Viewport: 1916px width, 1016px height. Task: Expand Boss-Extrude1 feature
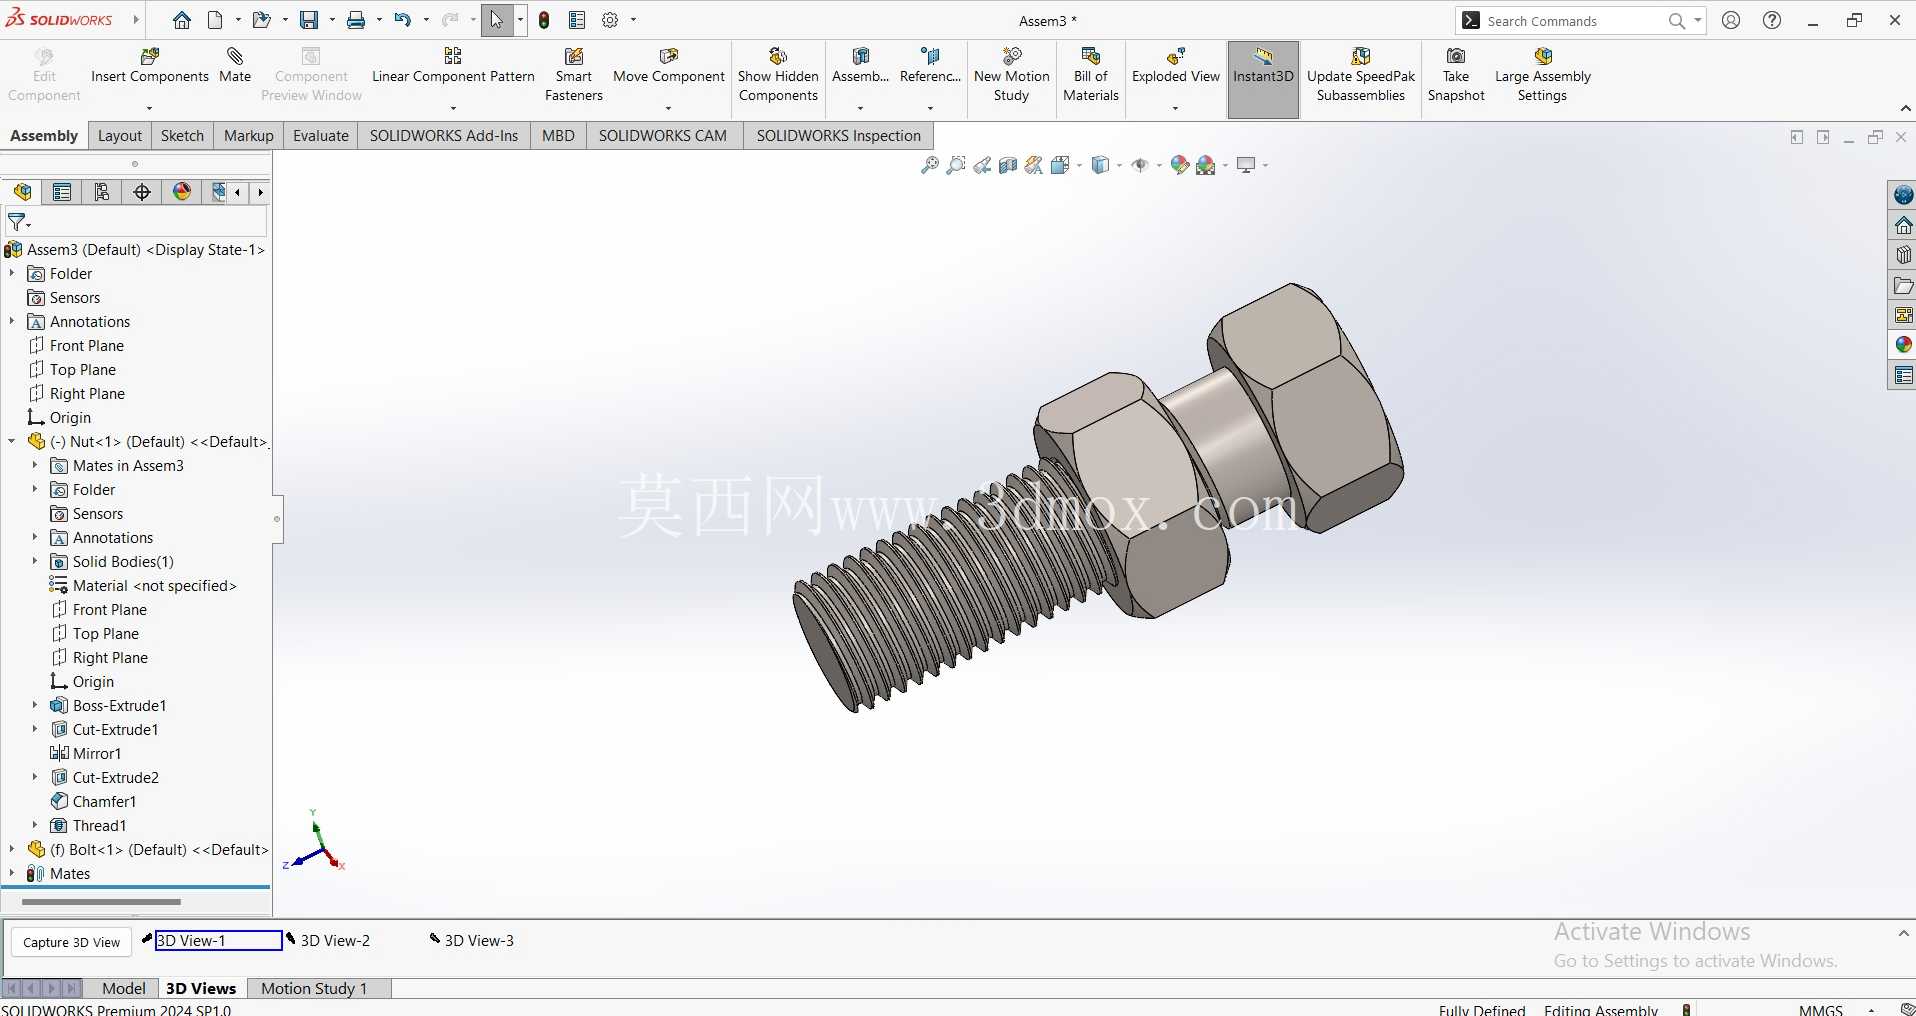coord(35,706)
